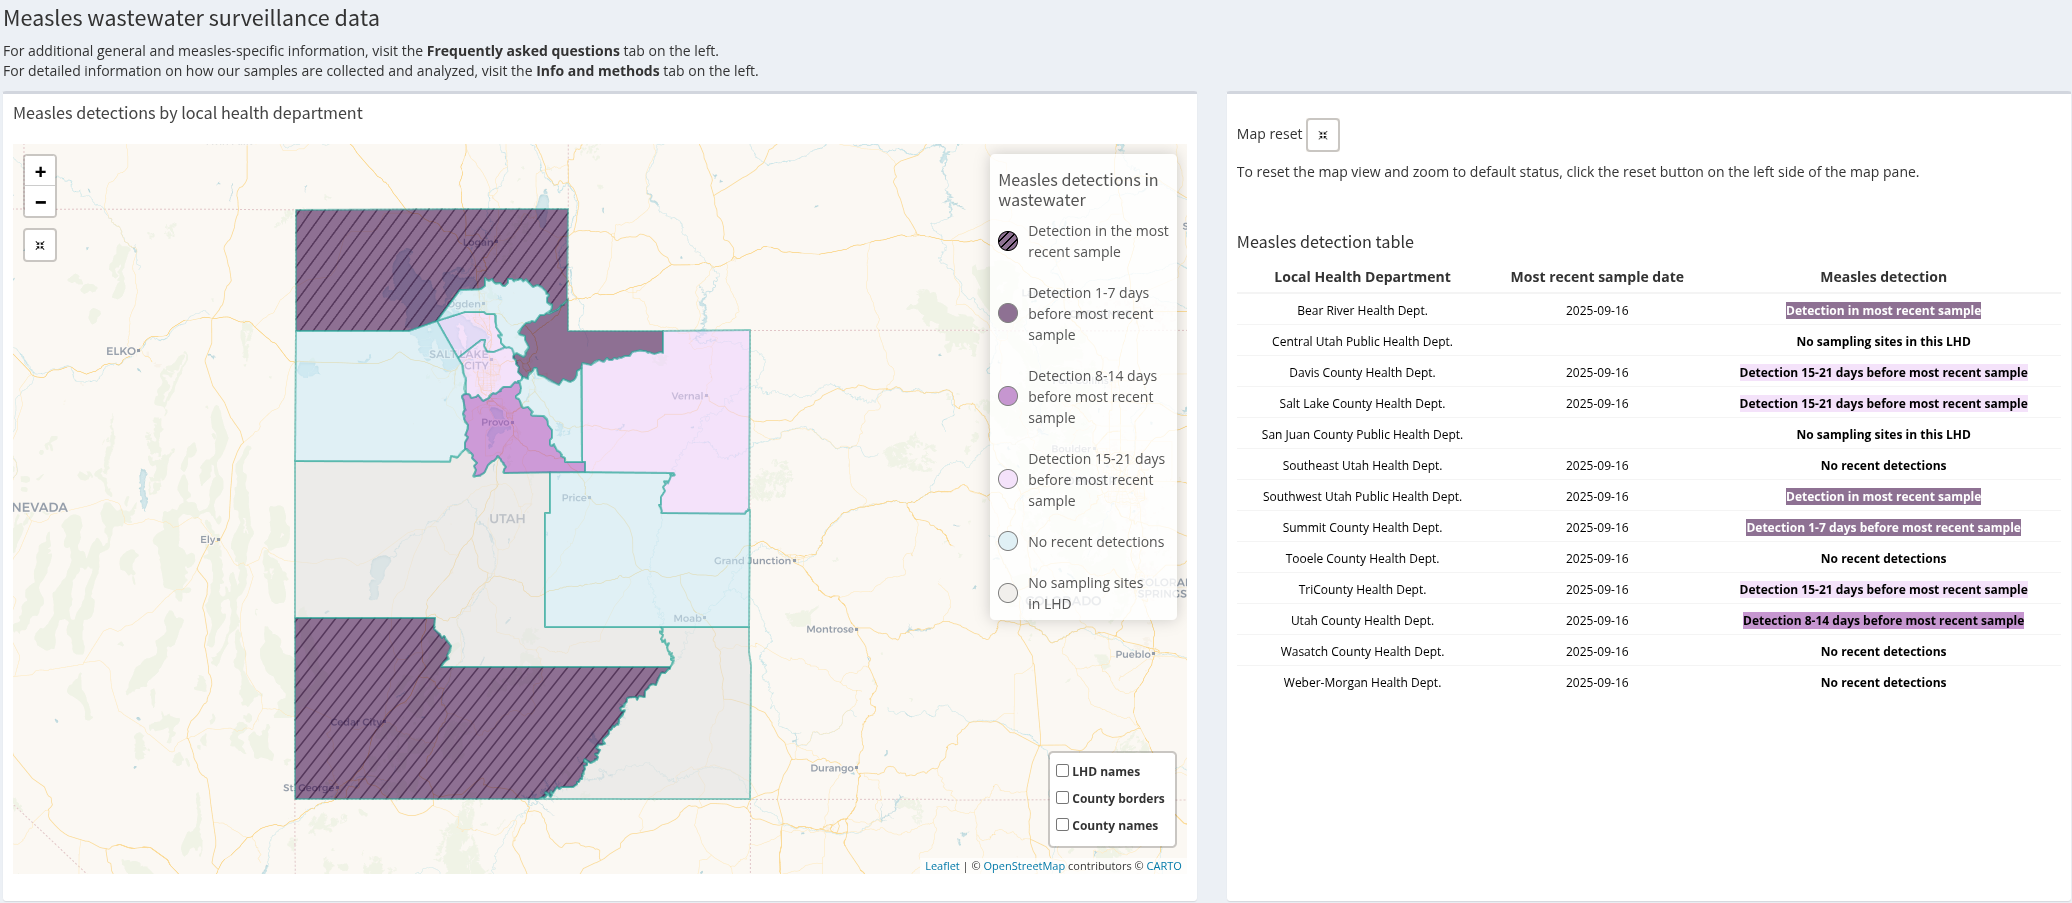Image resolution: width=2072 pixels, height=903 pixels.
Task: Click the hatched most recent detection legend icon
Action: [x=1008, y=241]
